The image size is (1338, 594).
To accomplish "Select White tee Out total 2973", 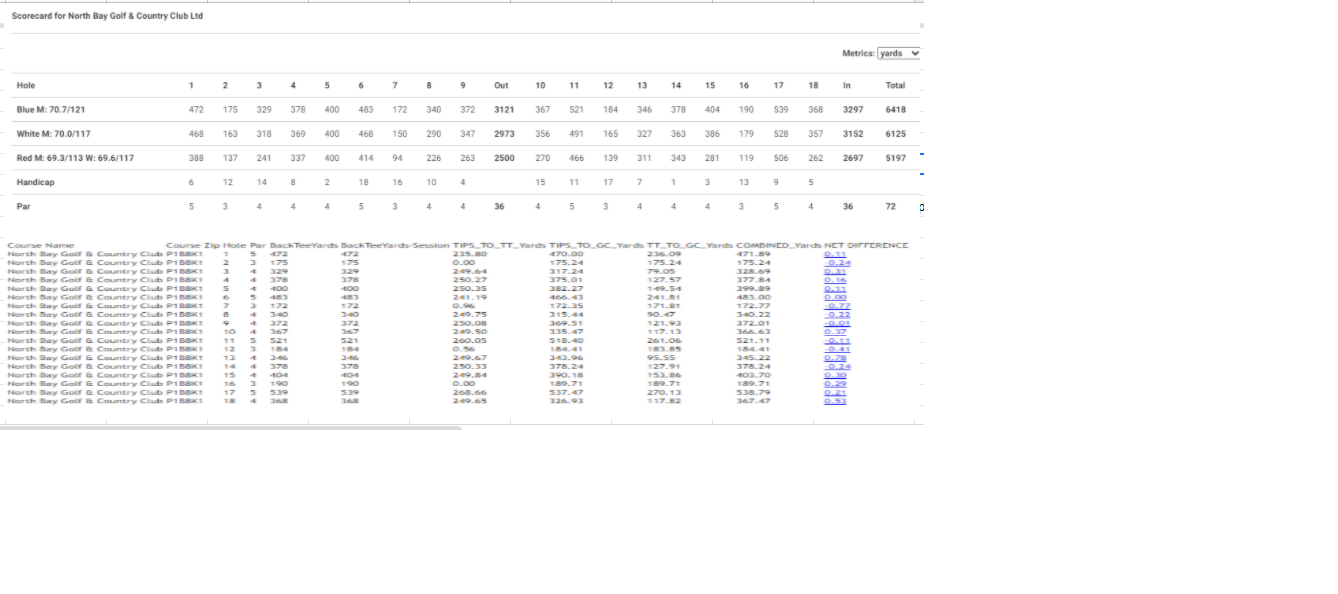I will [504, 133].
